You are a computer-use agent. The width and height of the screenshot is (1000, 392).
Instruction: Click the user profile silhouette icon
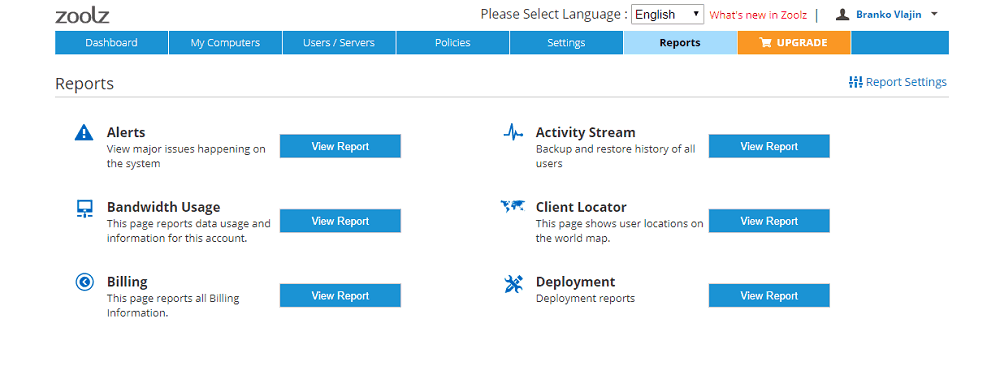842,14
